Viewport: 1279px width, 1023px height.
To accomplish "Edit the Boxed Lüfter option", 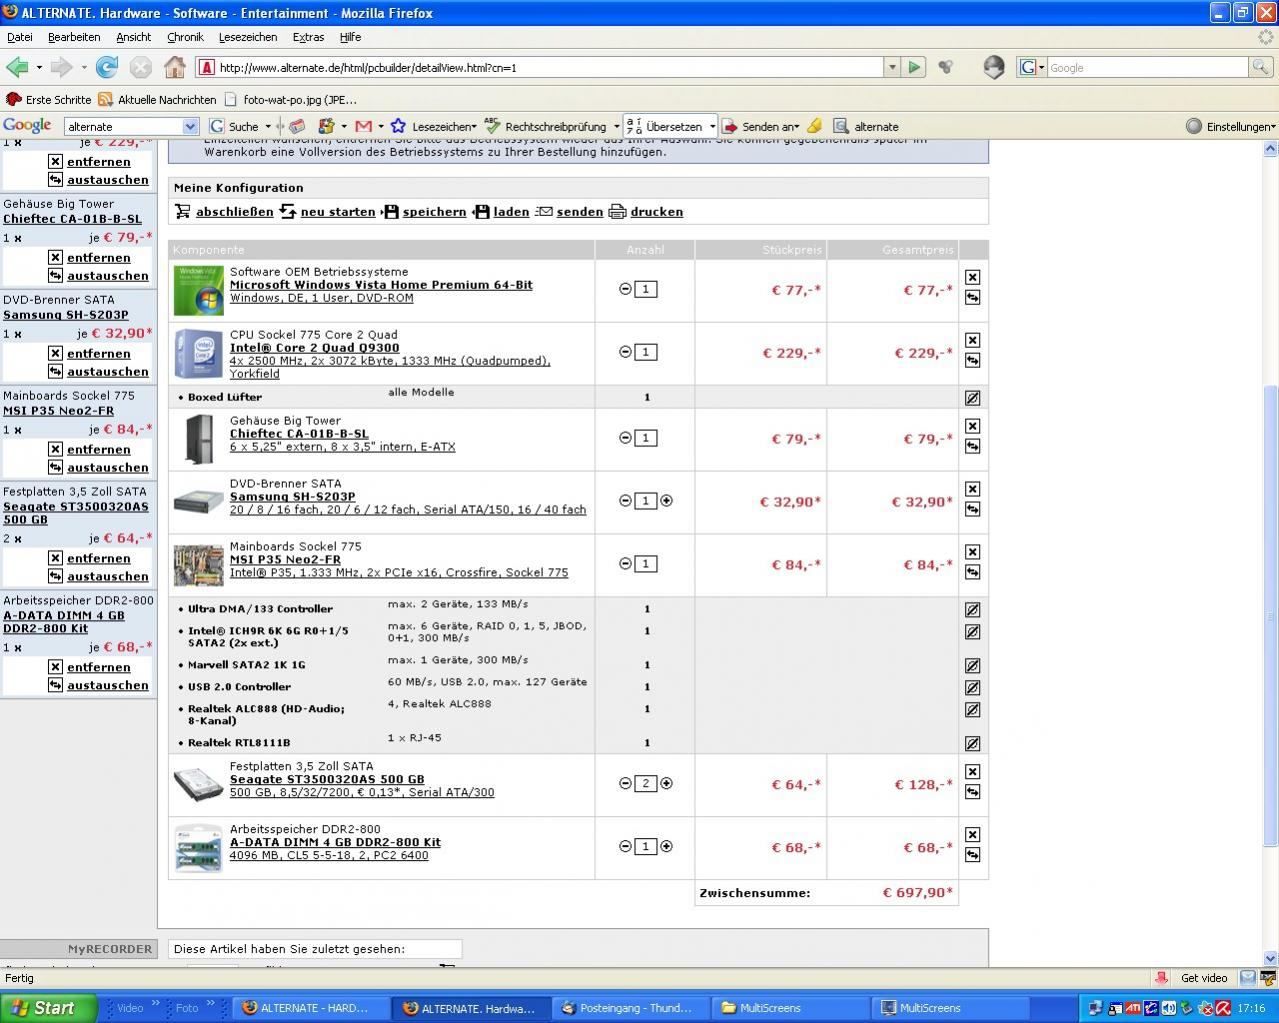I will pyautogui.click(x=972, y=397).
